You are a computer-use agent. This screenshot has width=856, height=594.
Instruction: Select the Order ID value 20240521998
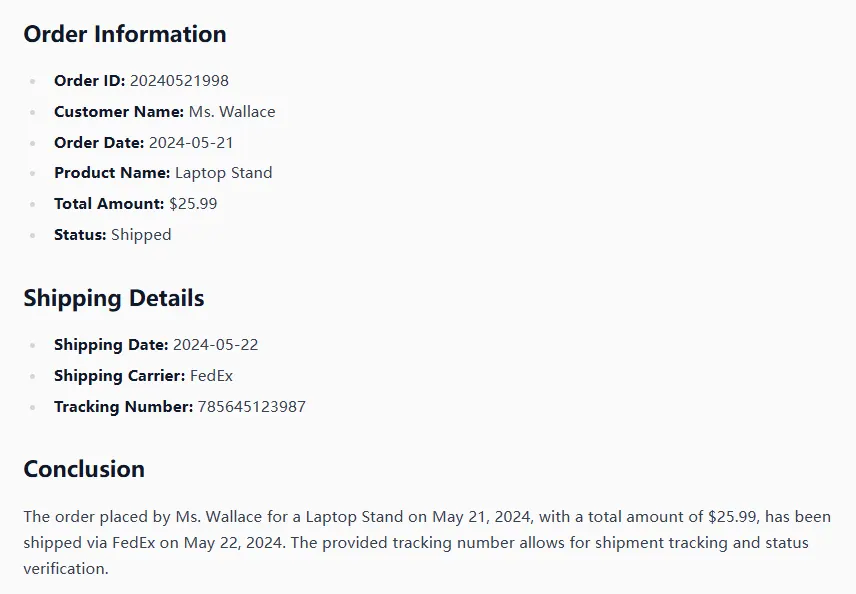179,81
